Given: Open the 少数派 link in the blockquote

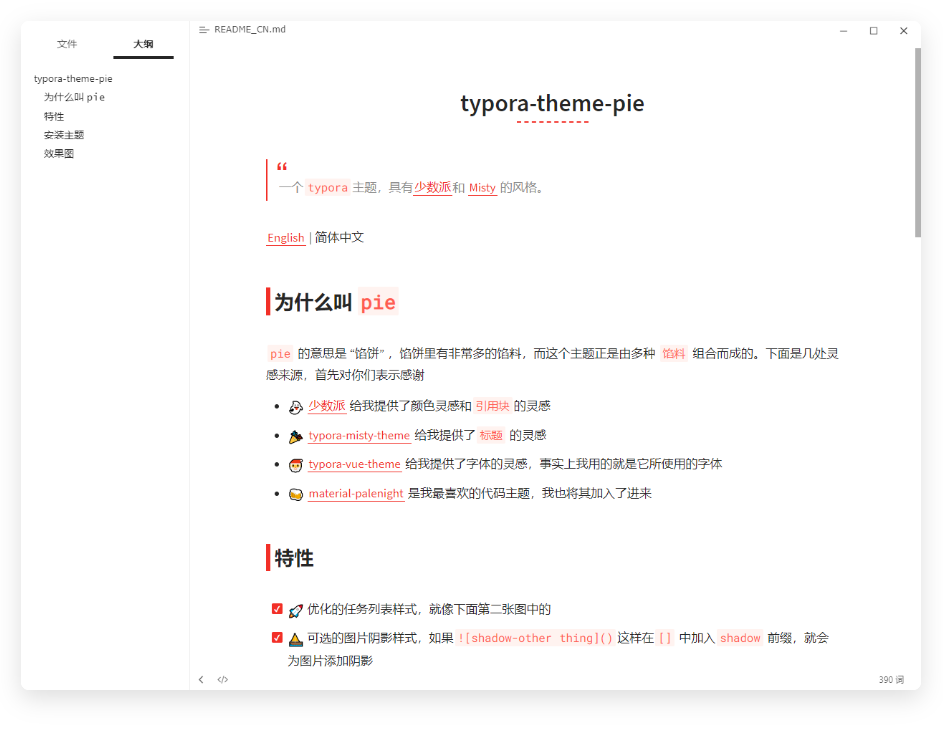Looking at the screenshot, I should point(432,188).
